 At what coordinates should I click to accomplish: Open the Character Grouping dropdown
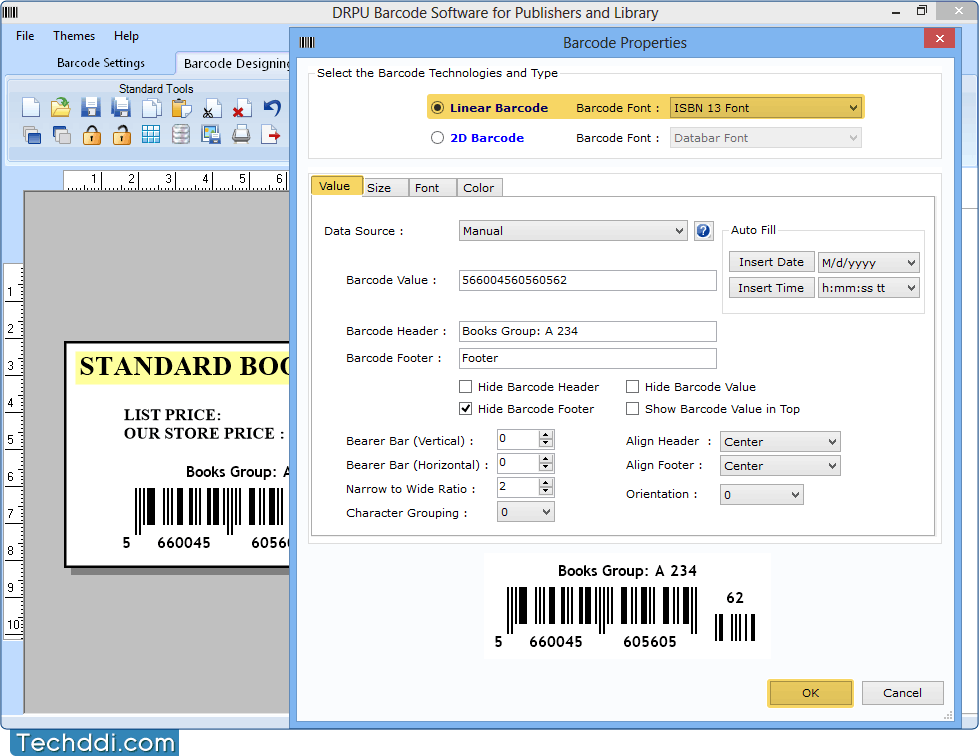tap(526, 513)
